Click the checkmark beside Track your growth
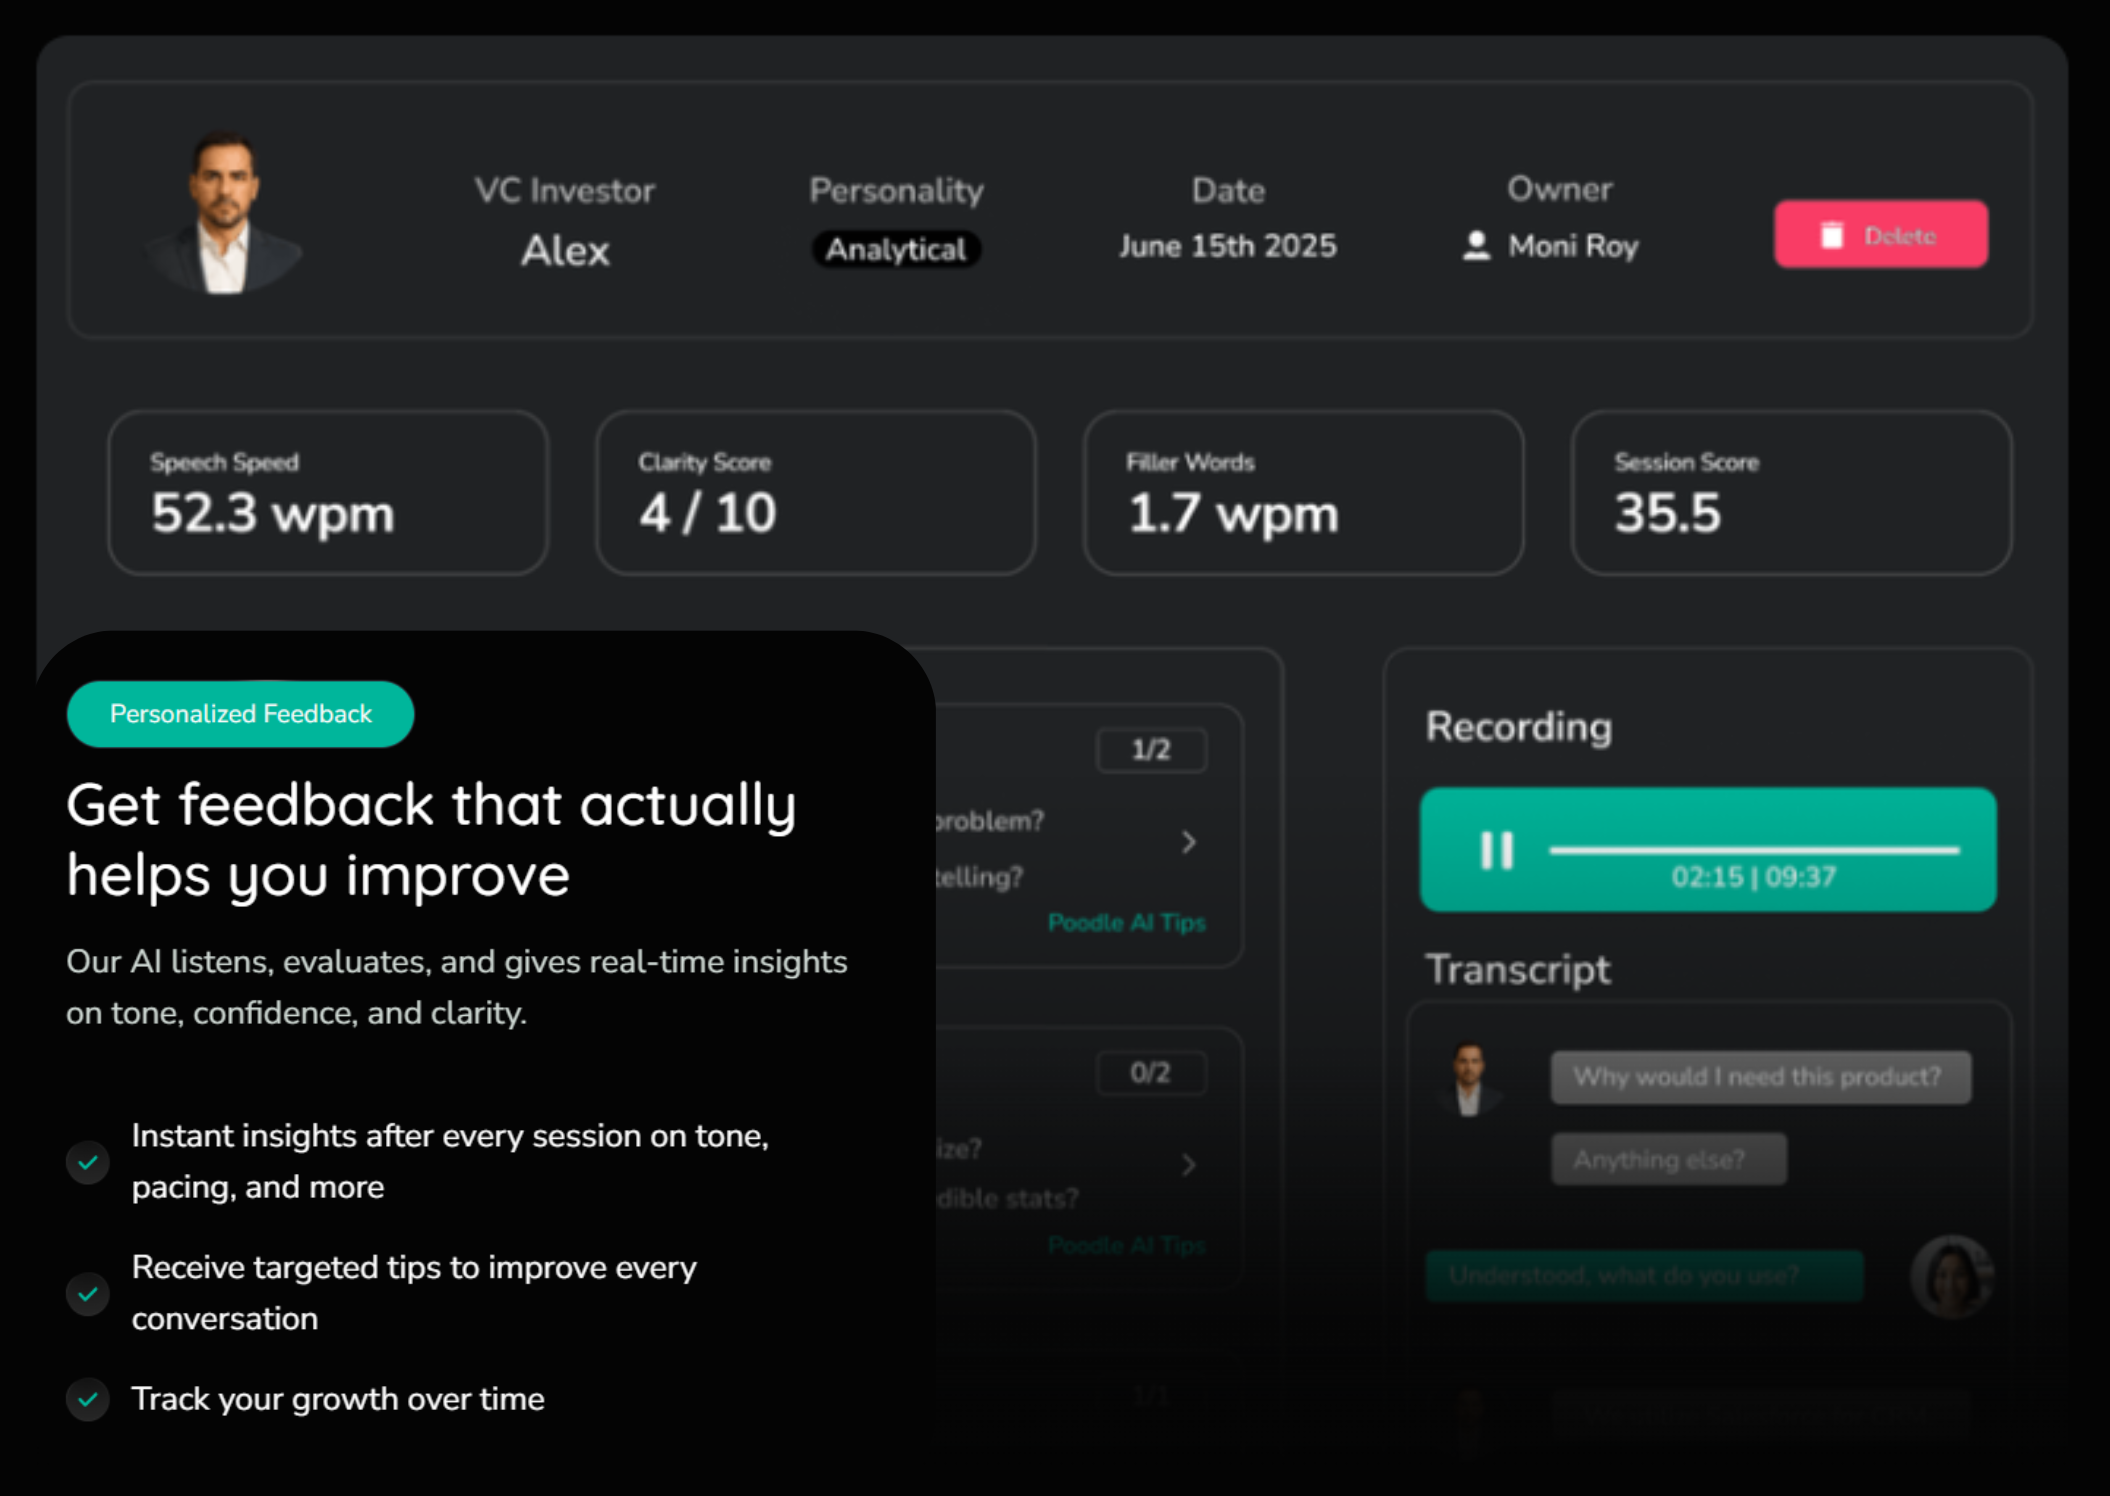 [x=88, y=1399]
